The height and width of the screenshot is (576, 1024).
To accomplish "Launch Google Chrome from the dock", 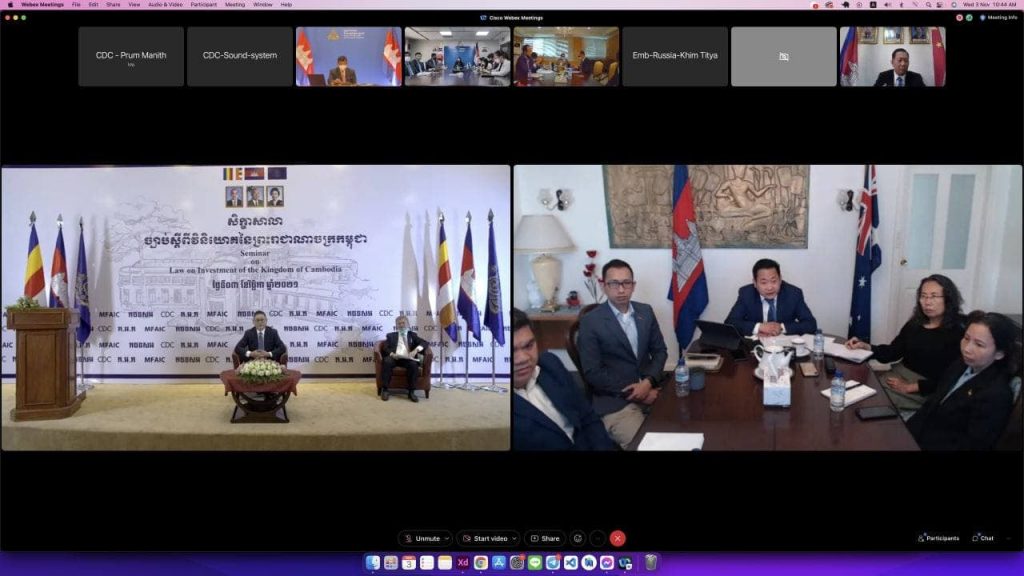I will [x=480, y=563].
